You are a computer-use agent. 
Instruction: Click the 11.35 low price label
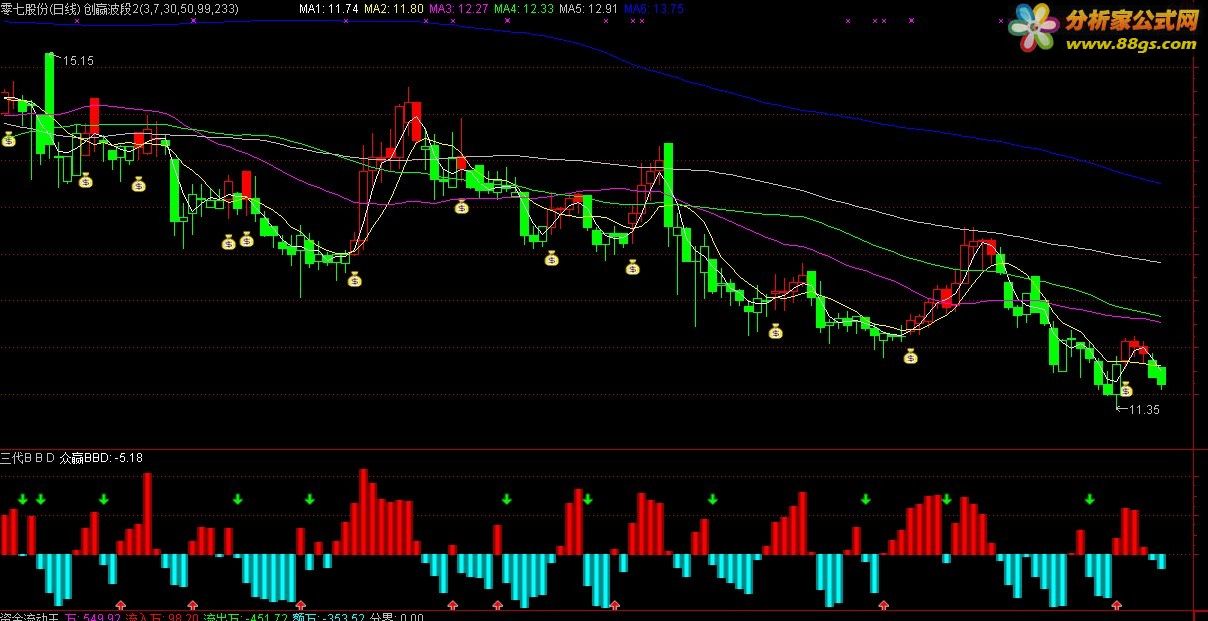click(x=1144, y=409)
